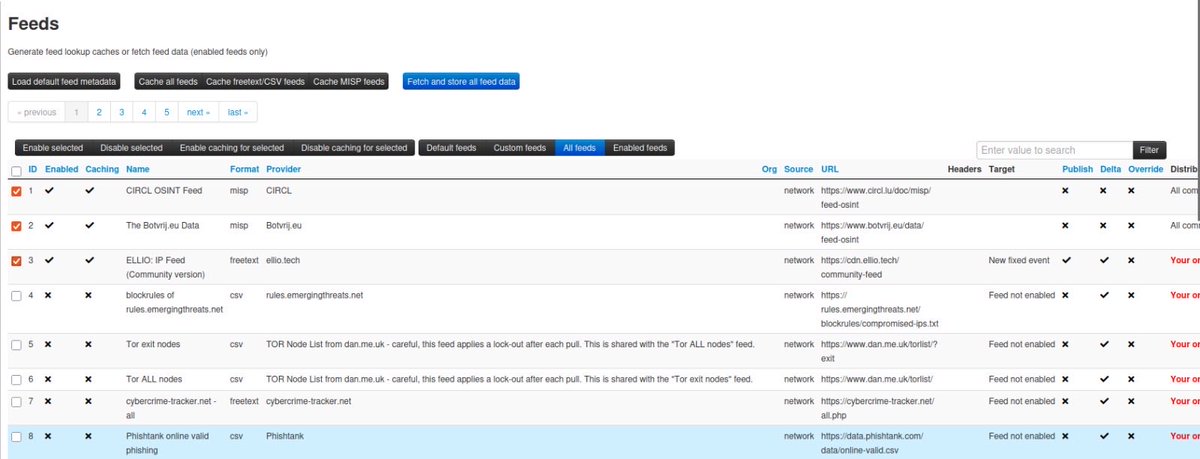The height and width of the screenshot is (459, 1200).
Task: Focus the Enter value to search field
Action: (1054, 150)
